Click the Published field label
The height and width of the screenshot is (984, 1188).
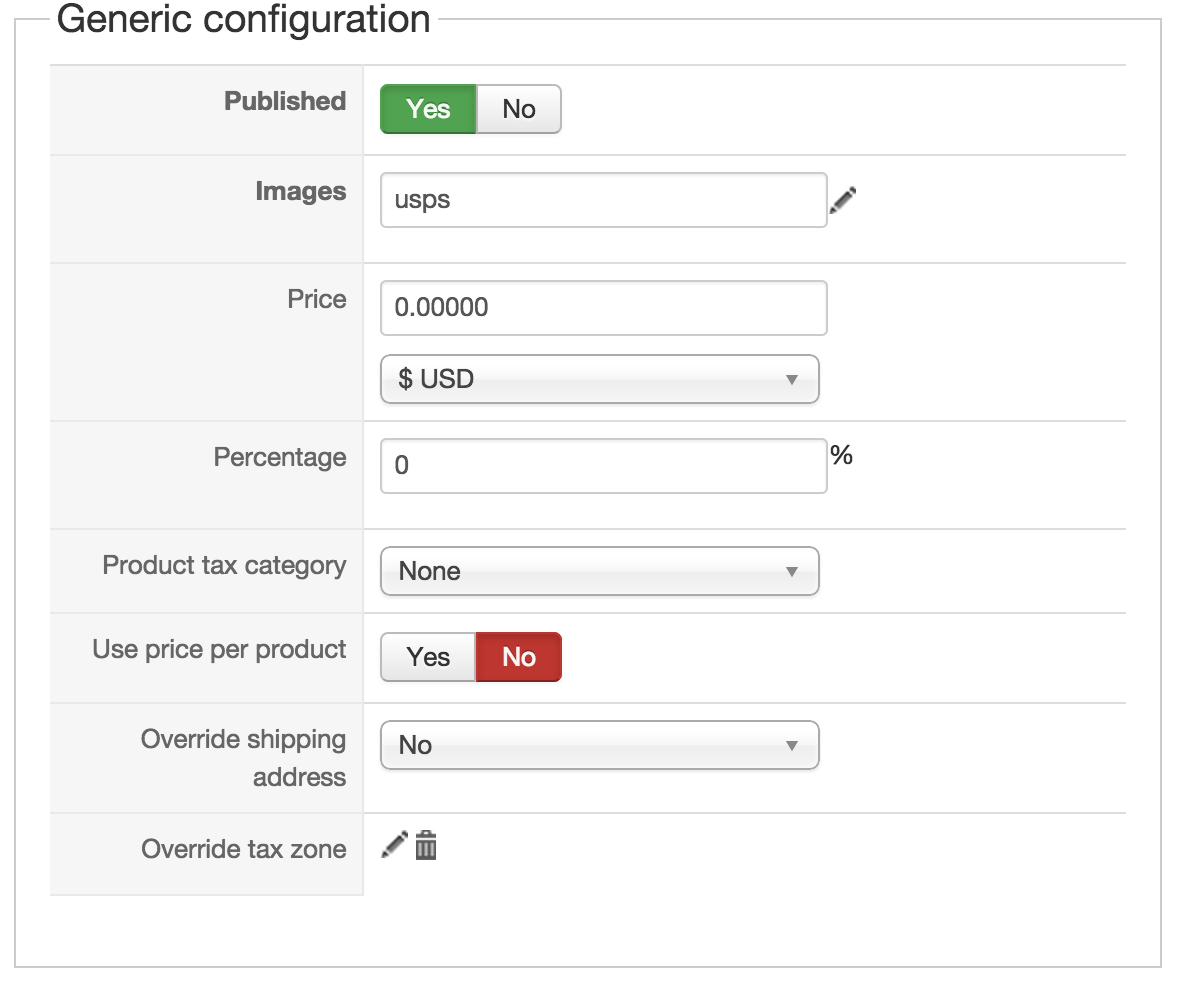click(285, 102)
